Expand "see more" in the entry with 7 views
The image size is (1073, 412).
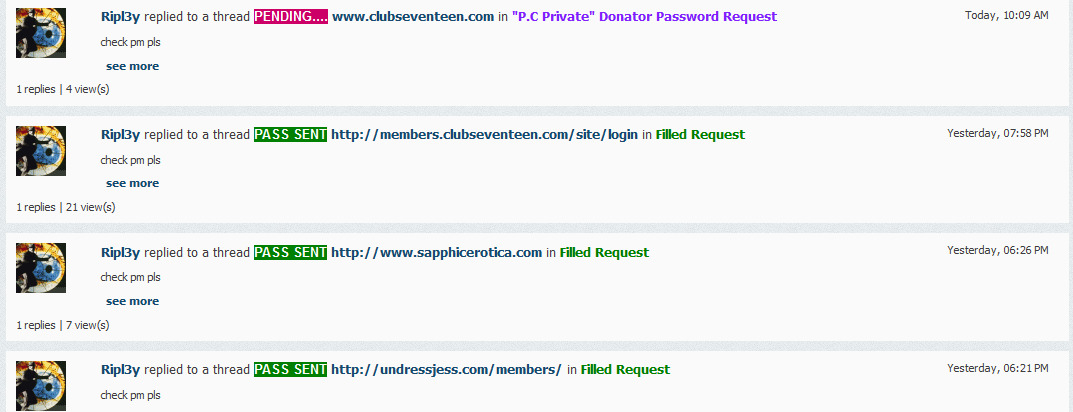point(132,301)
